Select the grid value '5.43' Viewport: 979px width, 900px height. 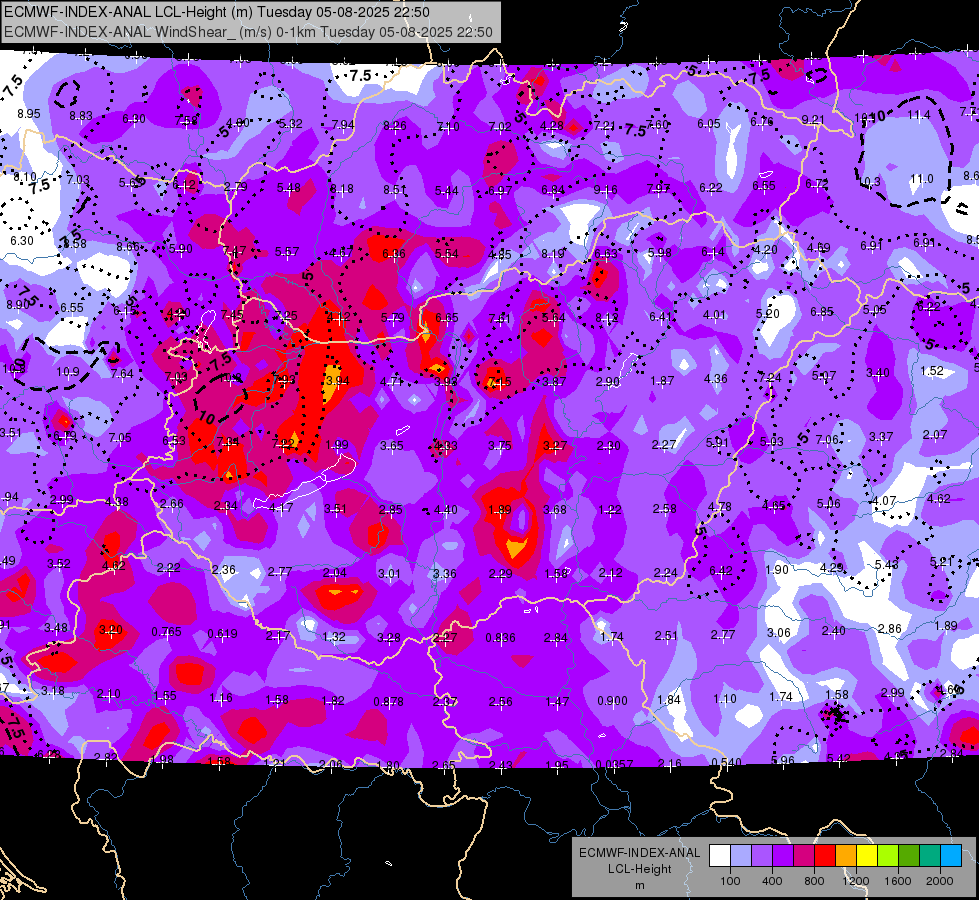click(887, 565)
